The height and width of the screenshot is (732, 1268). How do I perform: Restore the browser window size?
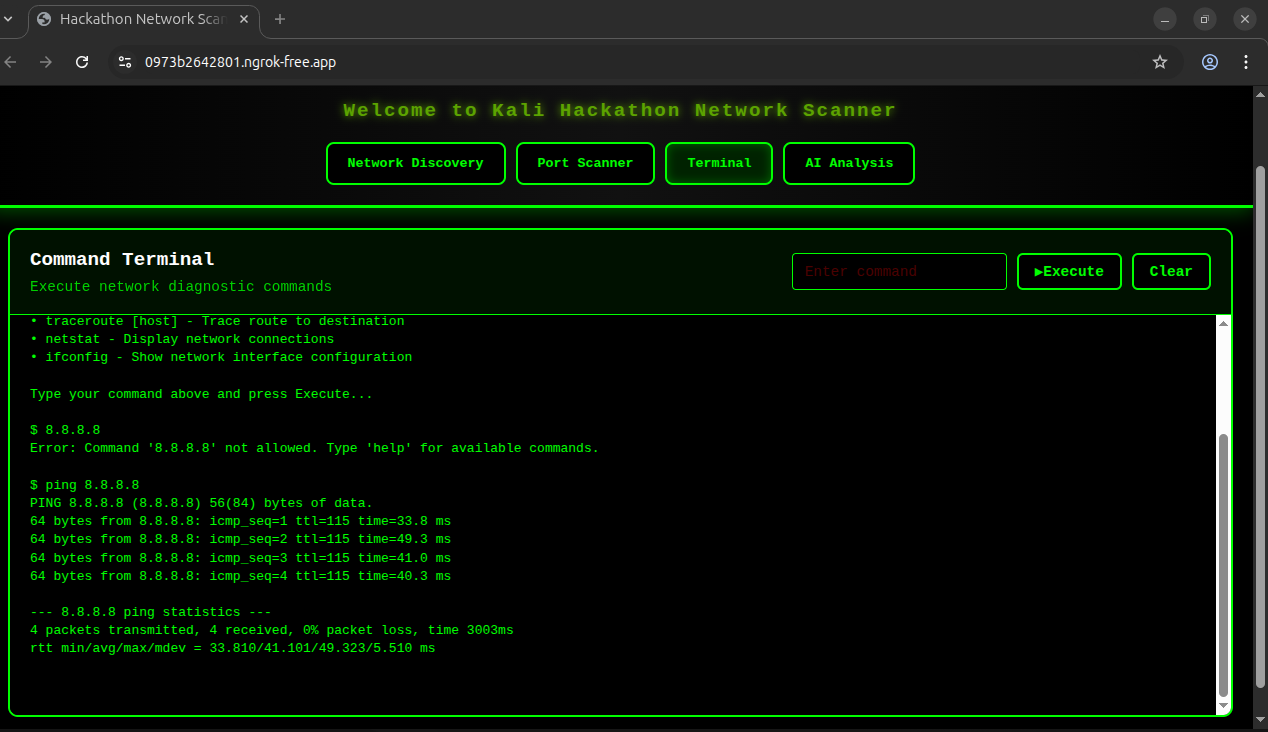click(1205, 19)
